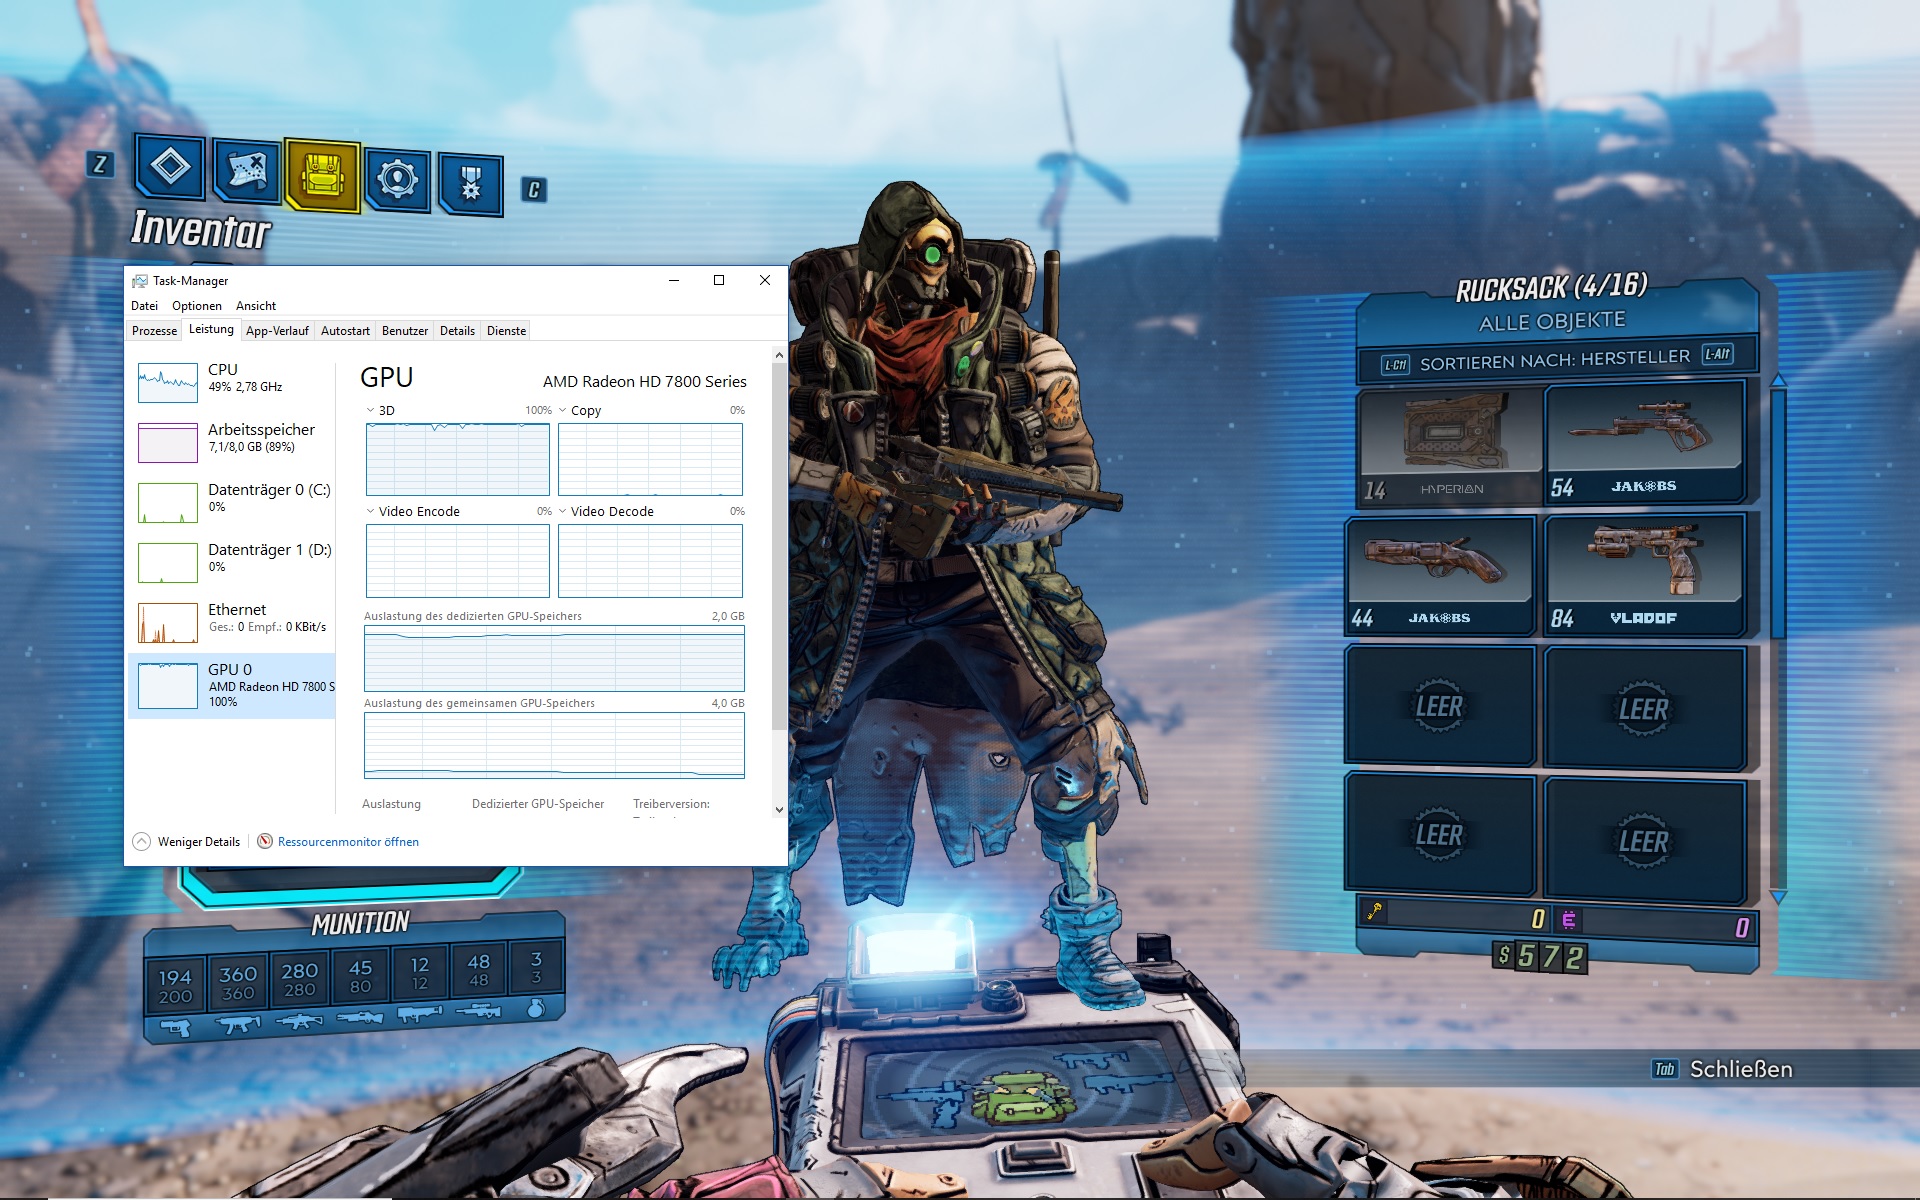Select the Hyperian shield item

tap(1450, 445)
